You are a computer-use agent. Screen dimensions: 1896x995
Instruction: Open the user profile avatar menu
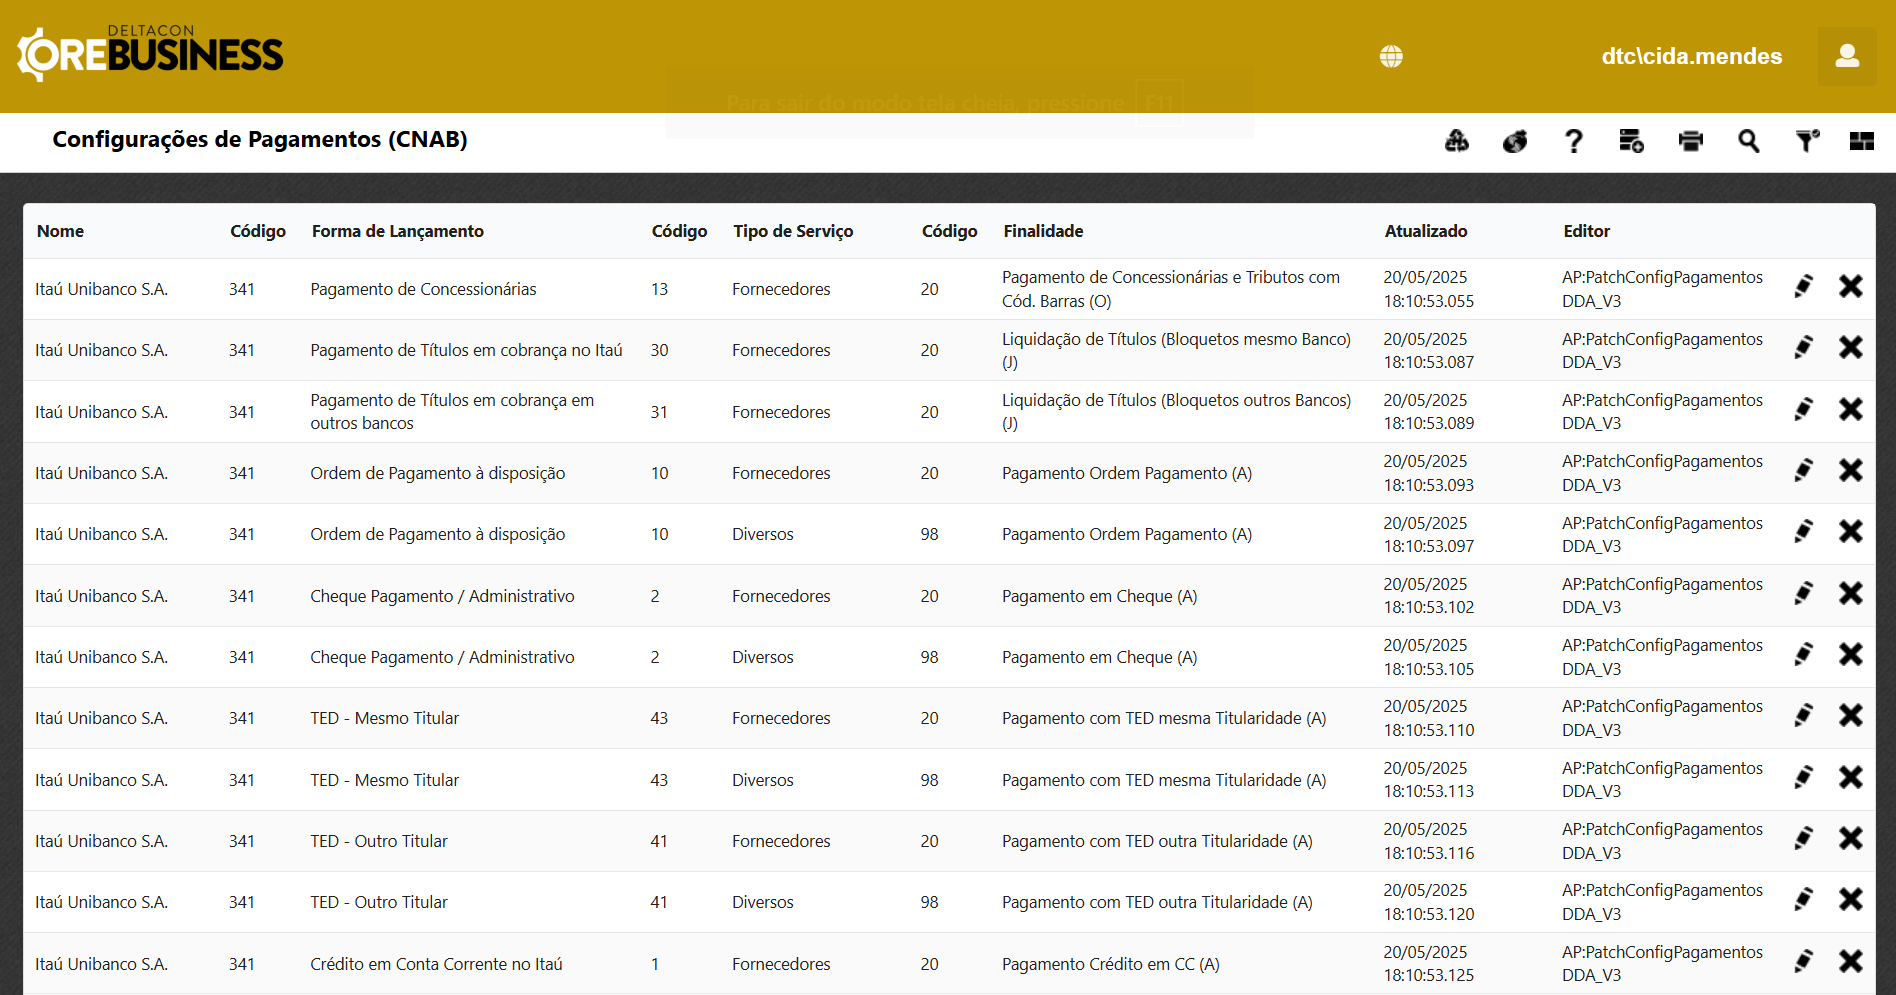[x=1846, y=56]
